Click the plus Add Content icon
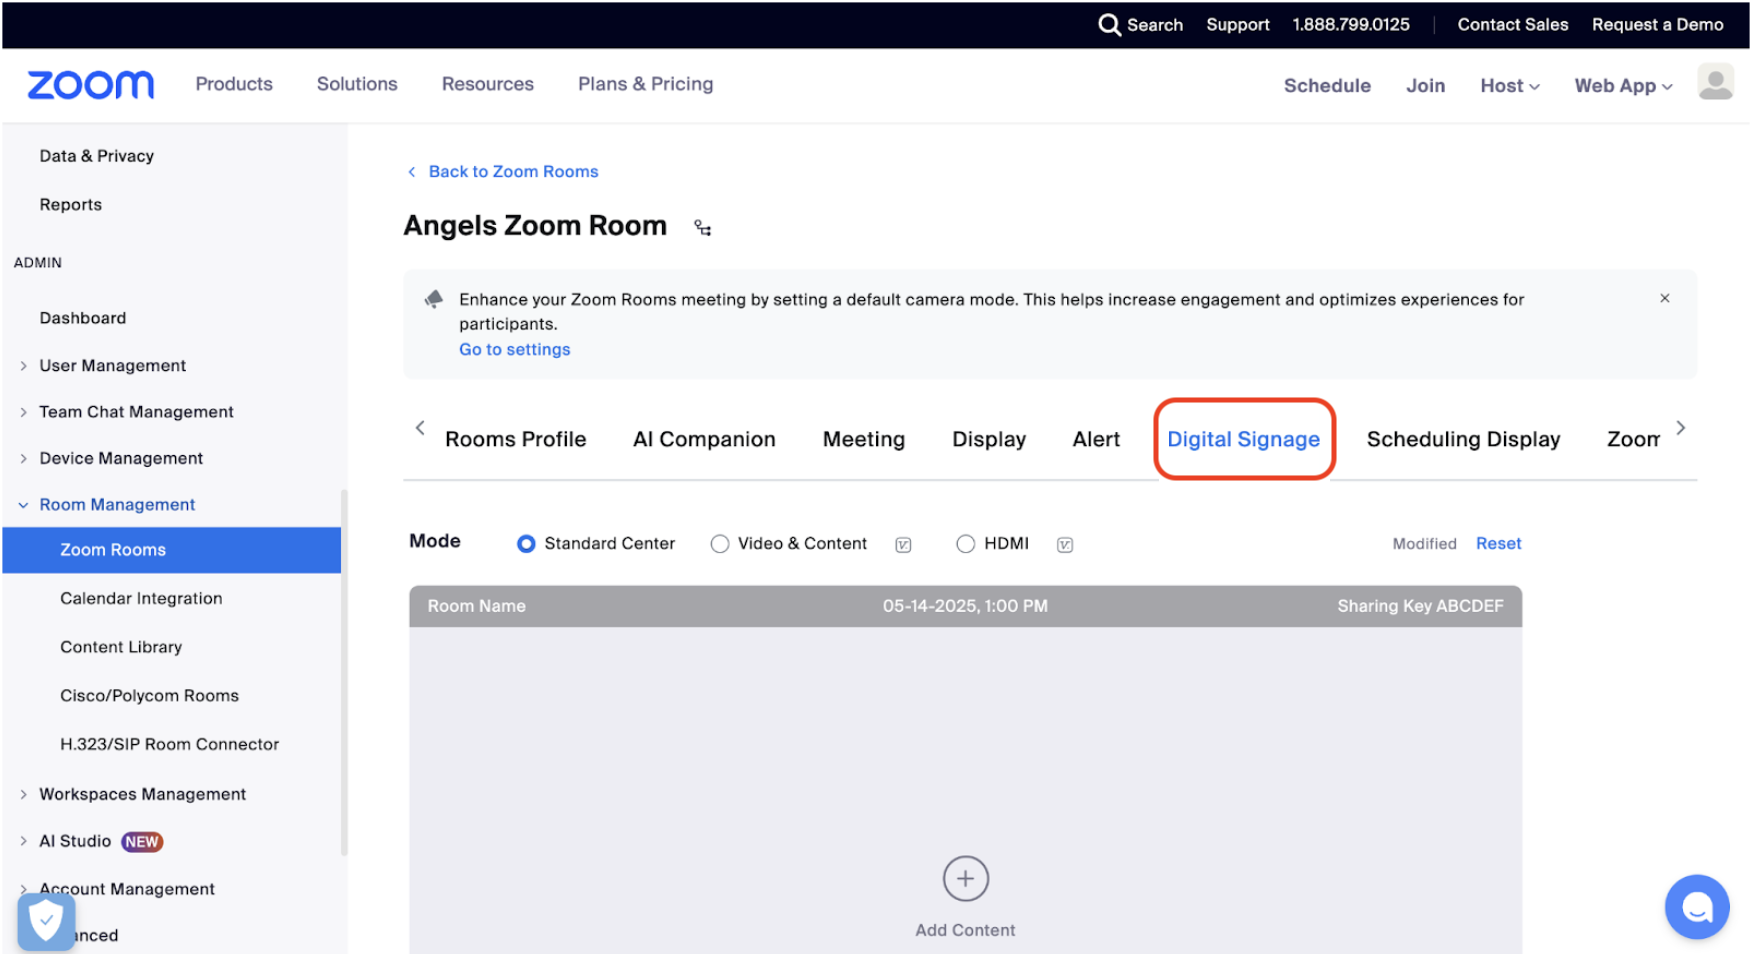1754x958 pixels. click(965, 879)
